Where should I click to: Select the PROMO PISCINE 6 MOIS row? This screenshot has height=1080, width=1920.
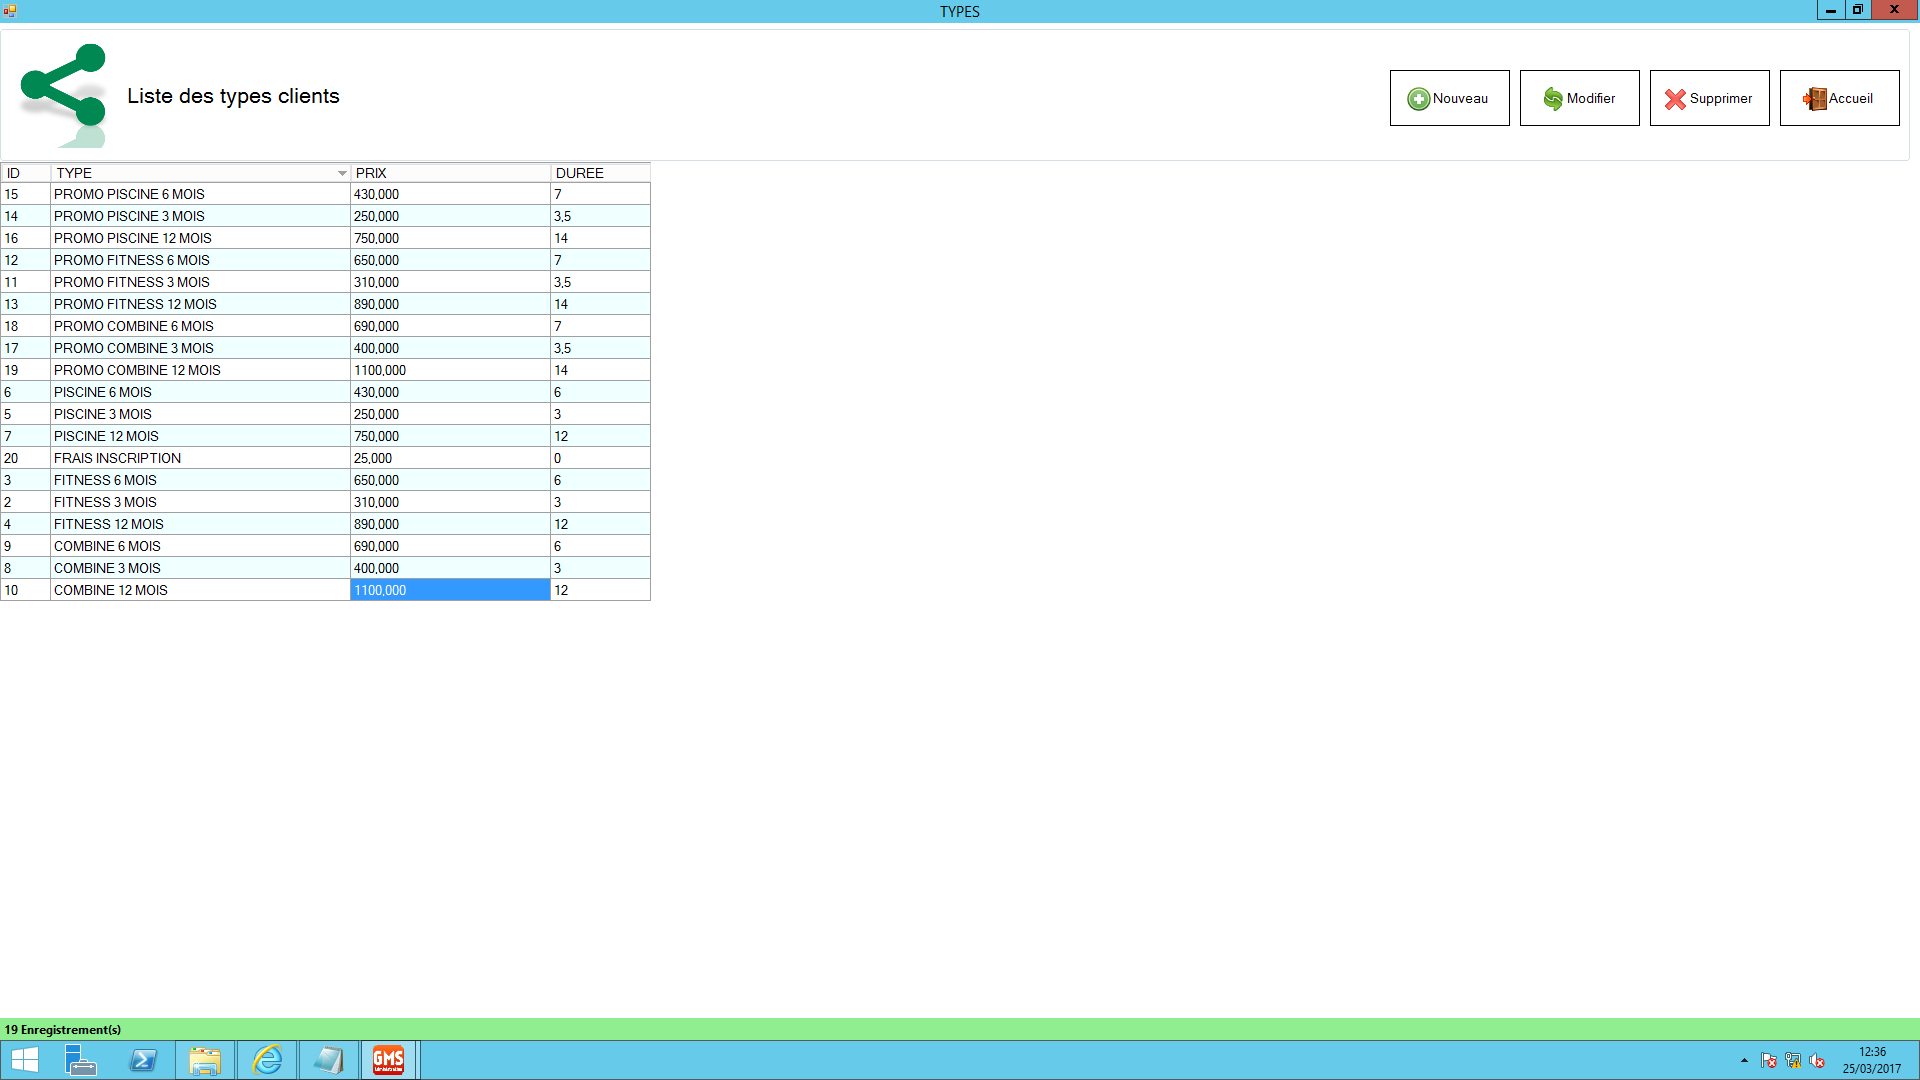click(x=200, y=194)
